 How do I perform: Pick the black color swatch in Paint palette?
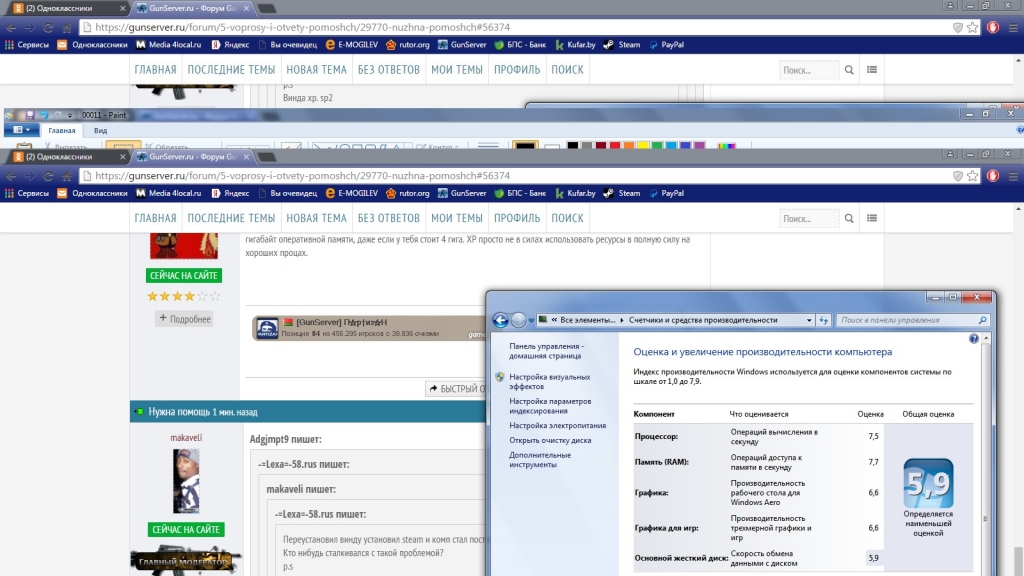coord(573,146)
